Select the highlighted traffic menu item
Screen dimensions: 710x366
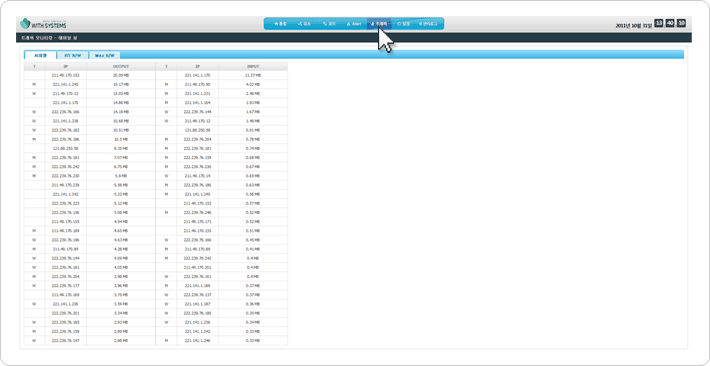click(x=379, y=24)
